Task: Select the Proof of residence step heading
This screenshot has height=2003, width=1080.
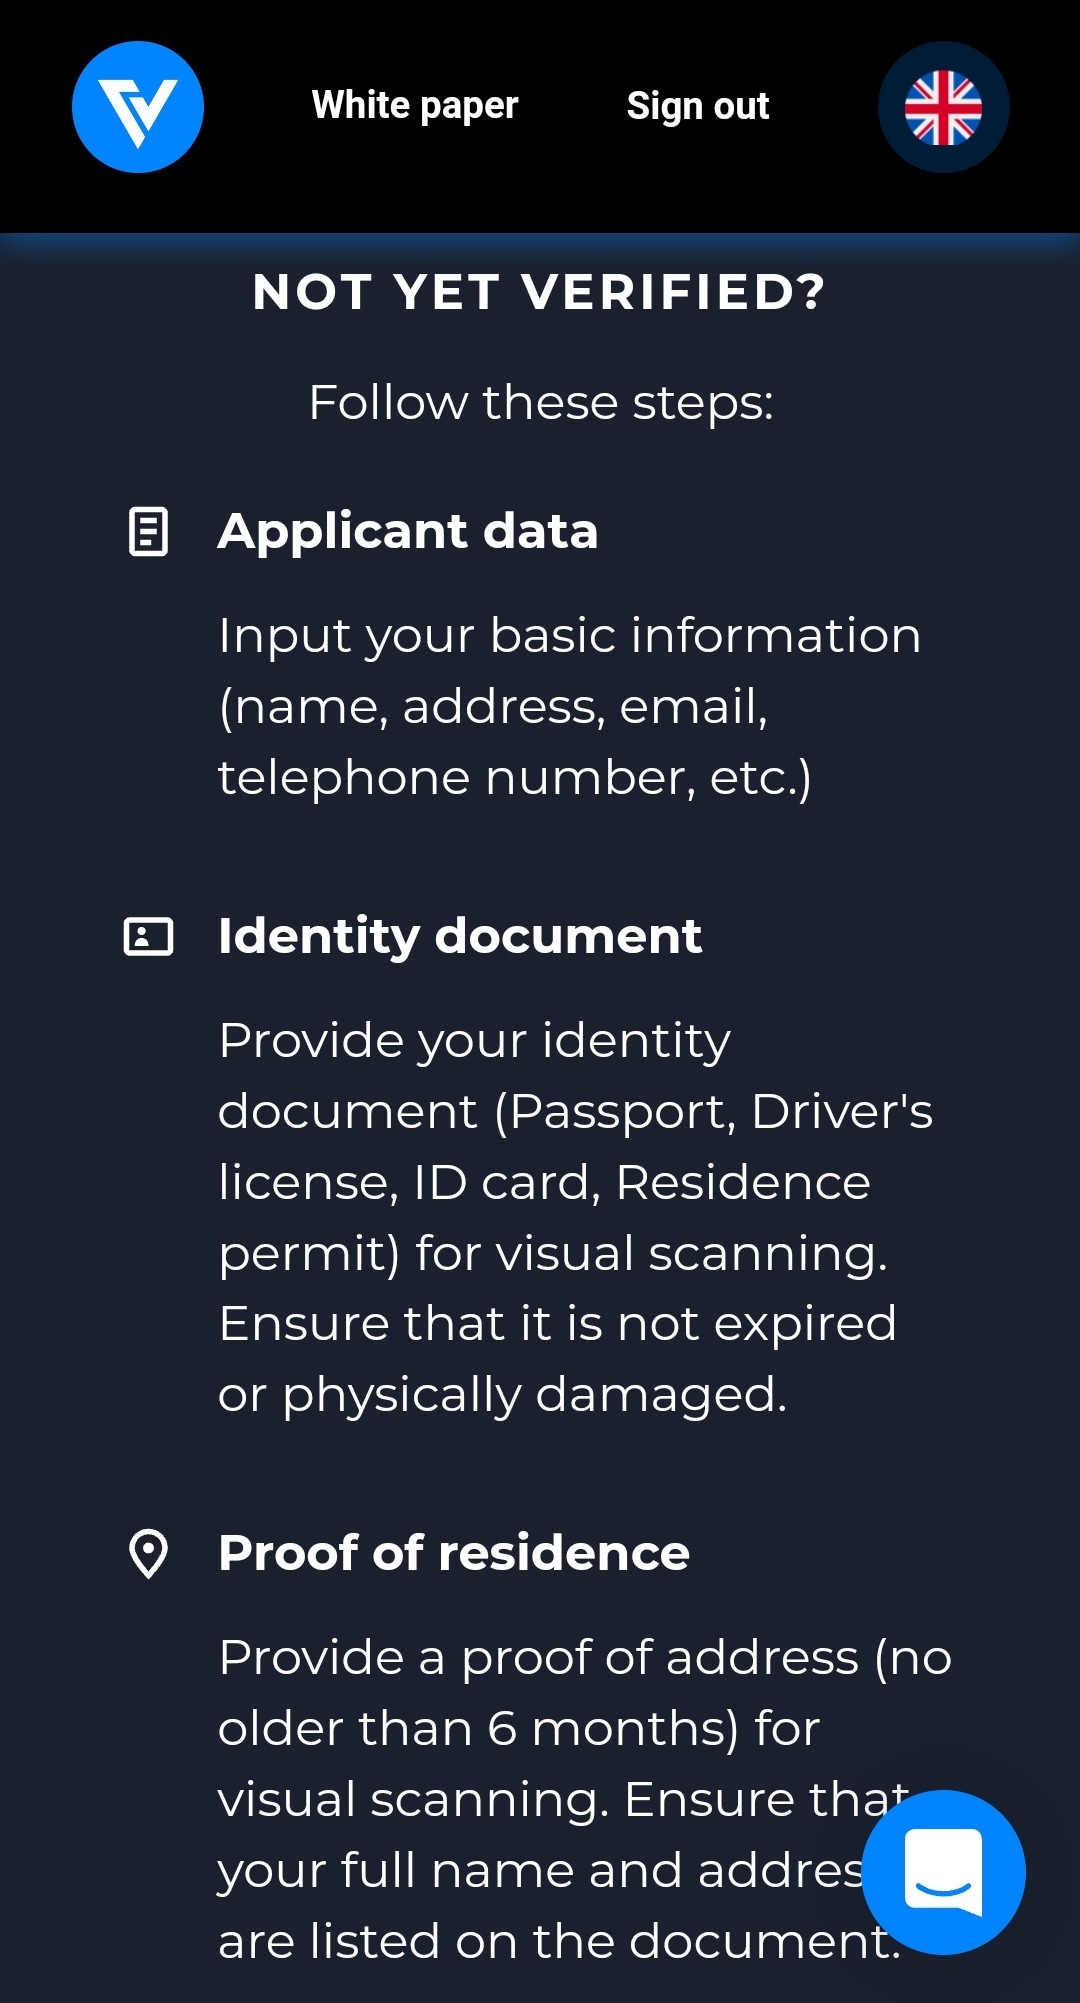Action: [x=454, y=1553]
